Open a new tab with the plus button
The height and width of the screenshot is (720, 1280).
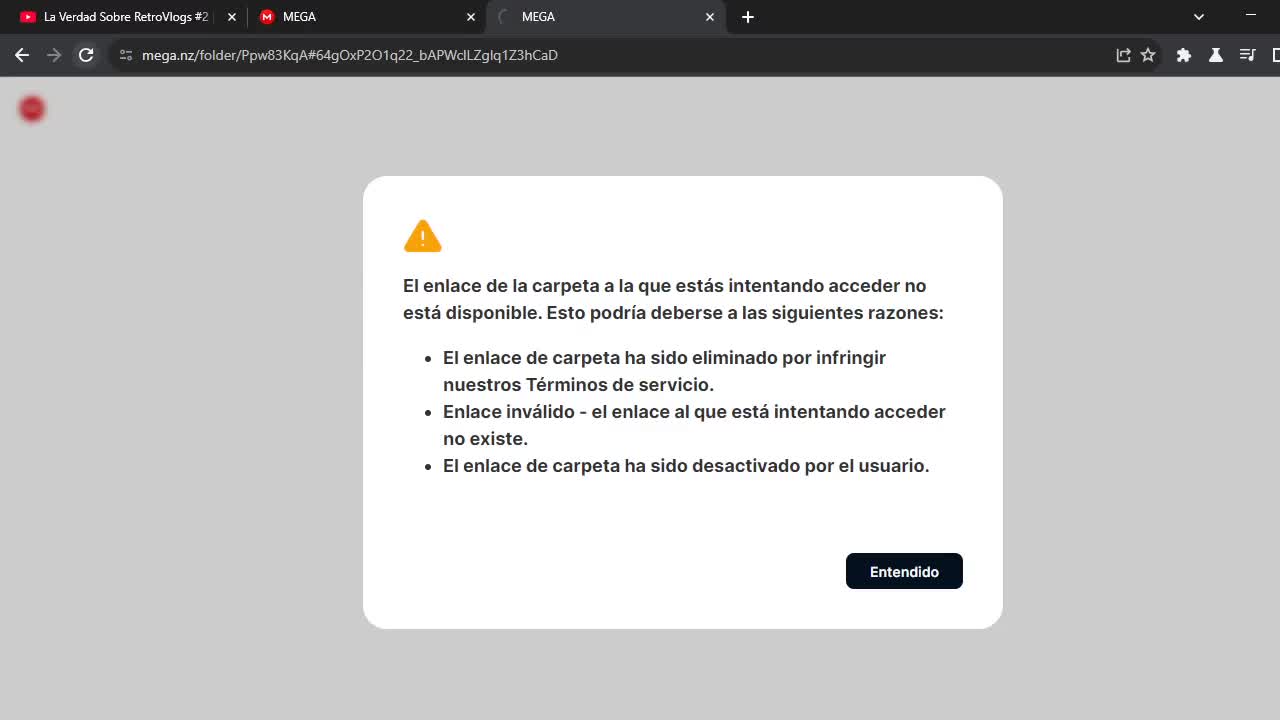click(x=747, y=17)
